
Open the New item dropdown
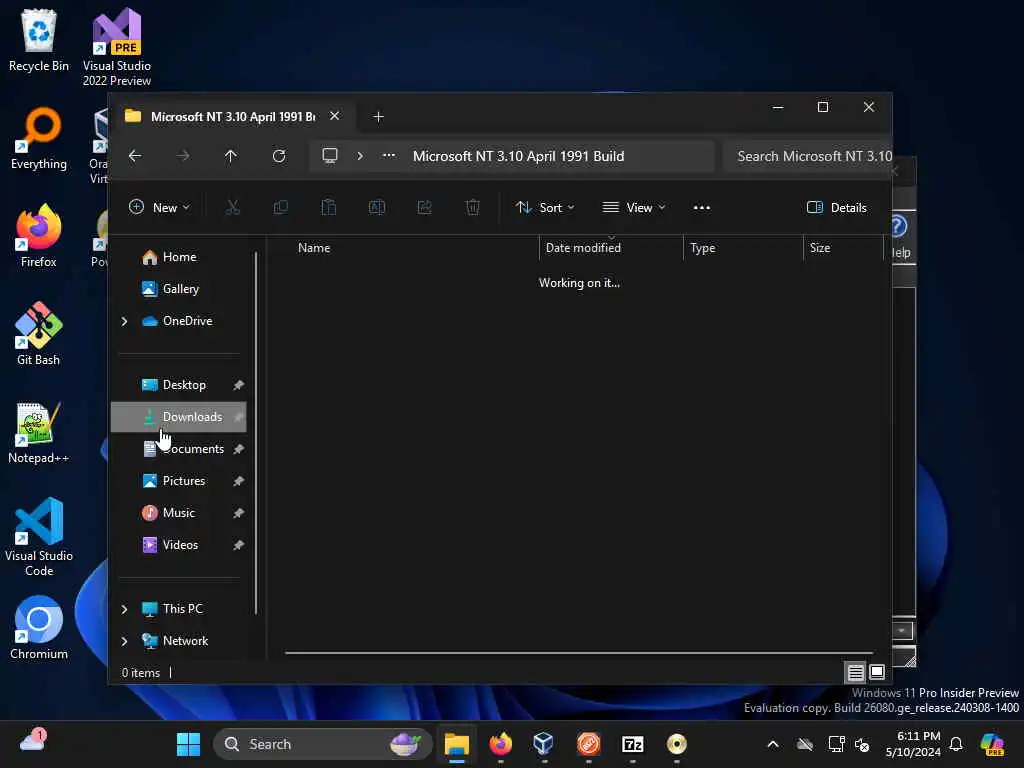coord(159,208)
